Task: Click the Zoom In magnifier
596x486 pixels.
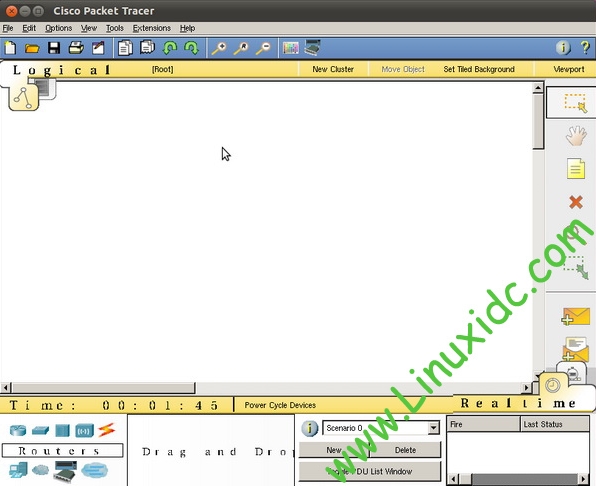Action: [219, 49]
